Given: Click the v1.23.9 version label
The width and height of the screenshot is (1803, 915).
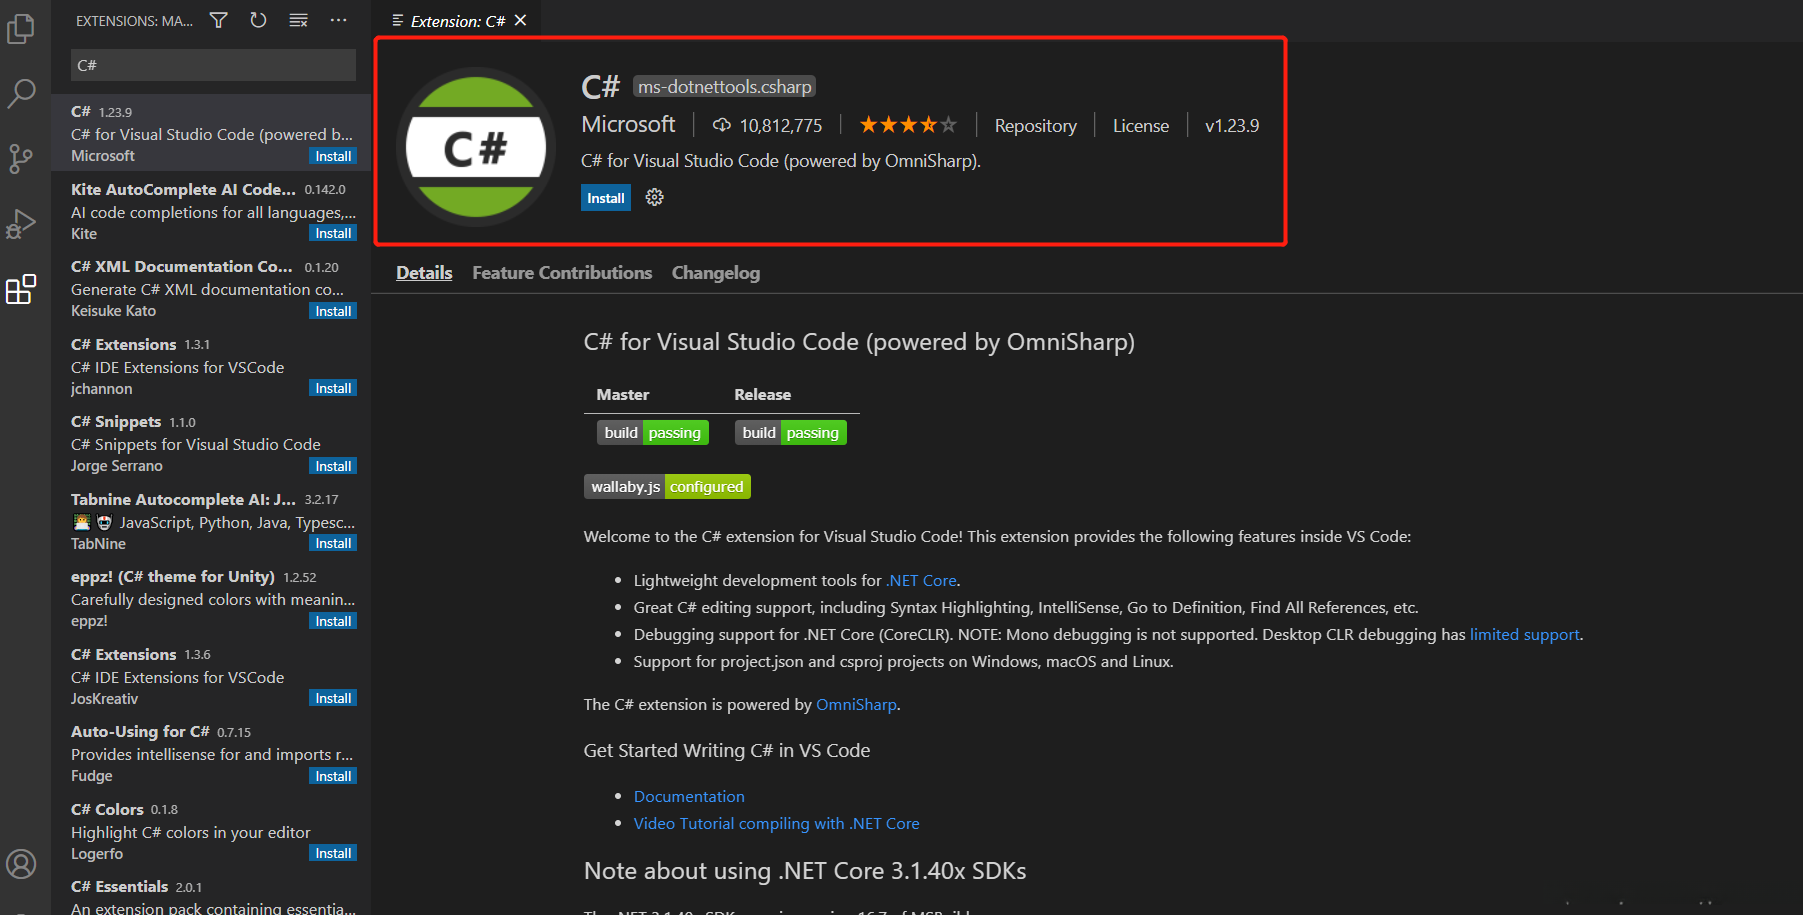Looking at the screenshot, I should point(1232,125).
